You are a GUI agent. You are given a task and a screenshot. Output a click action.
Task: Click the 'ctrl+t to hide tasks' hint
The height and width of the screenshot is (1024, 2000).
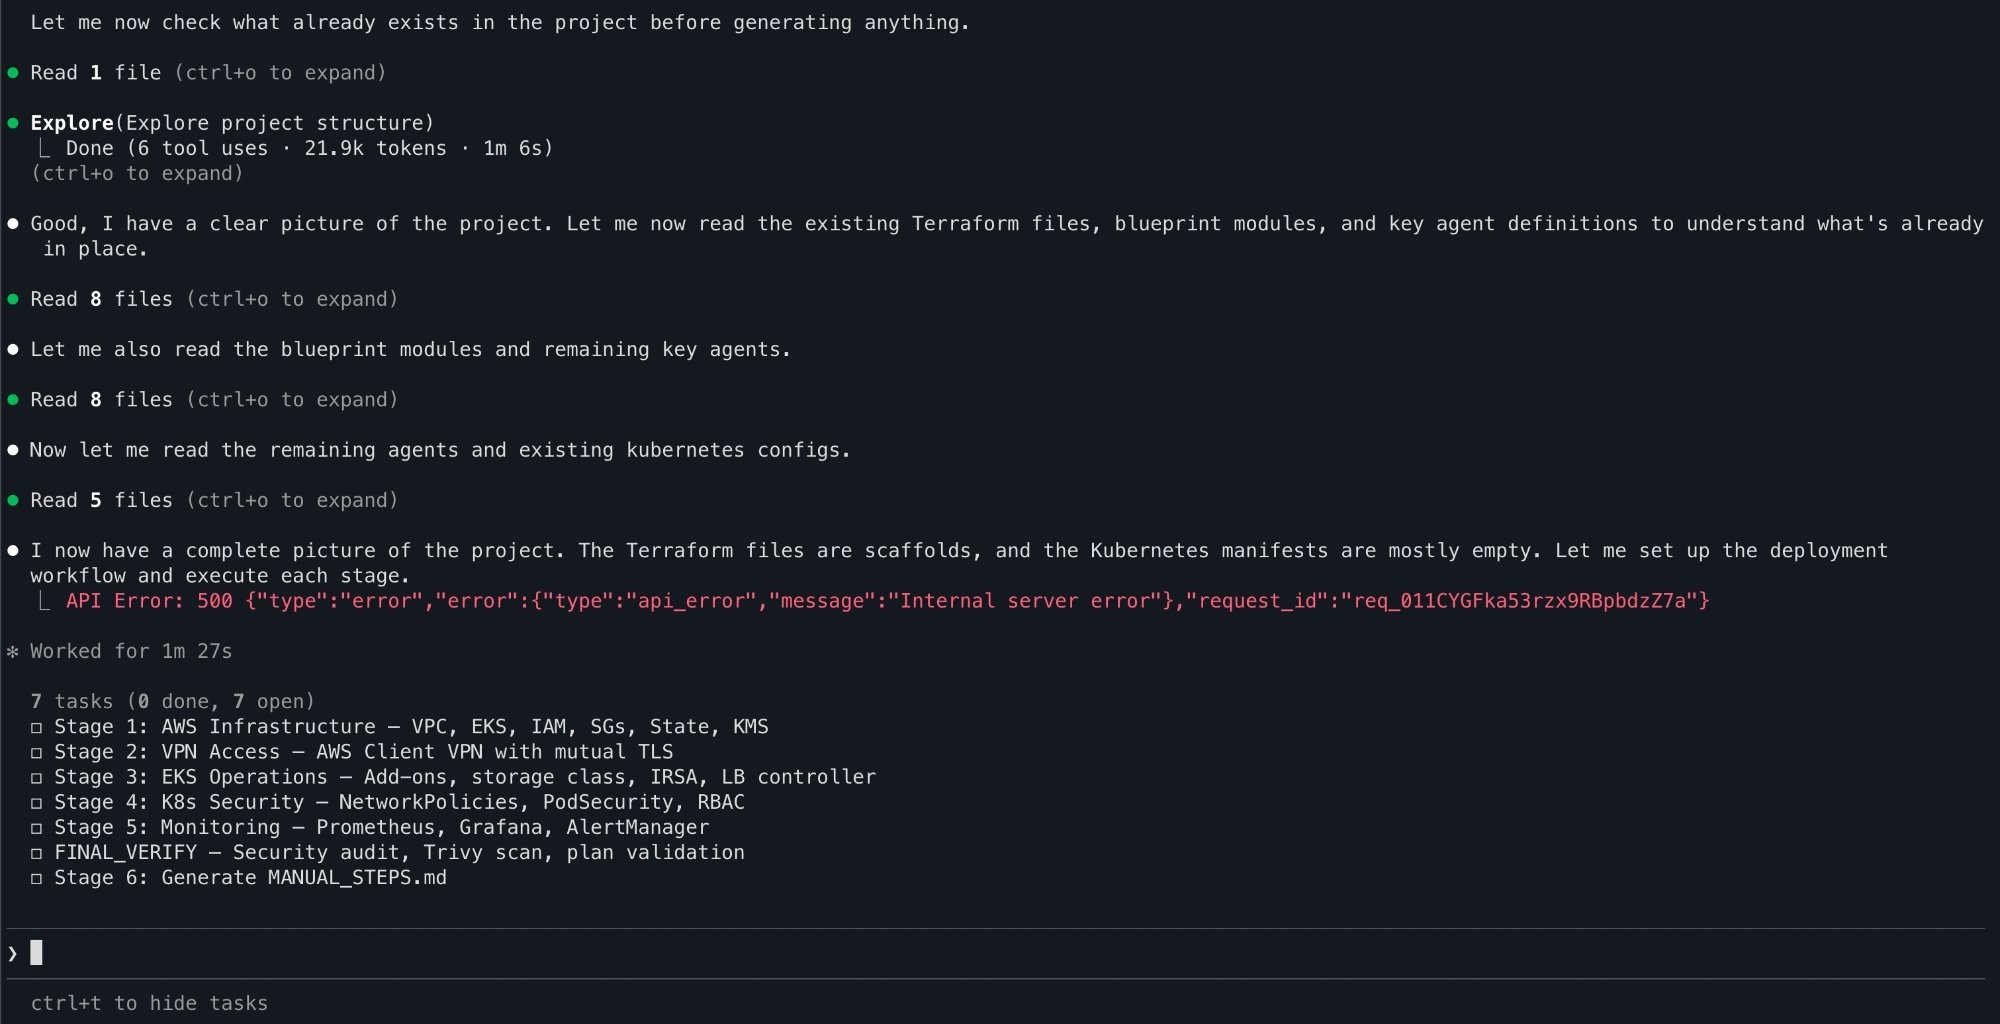(x=149, y=1003)
